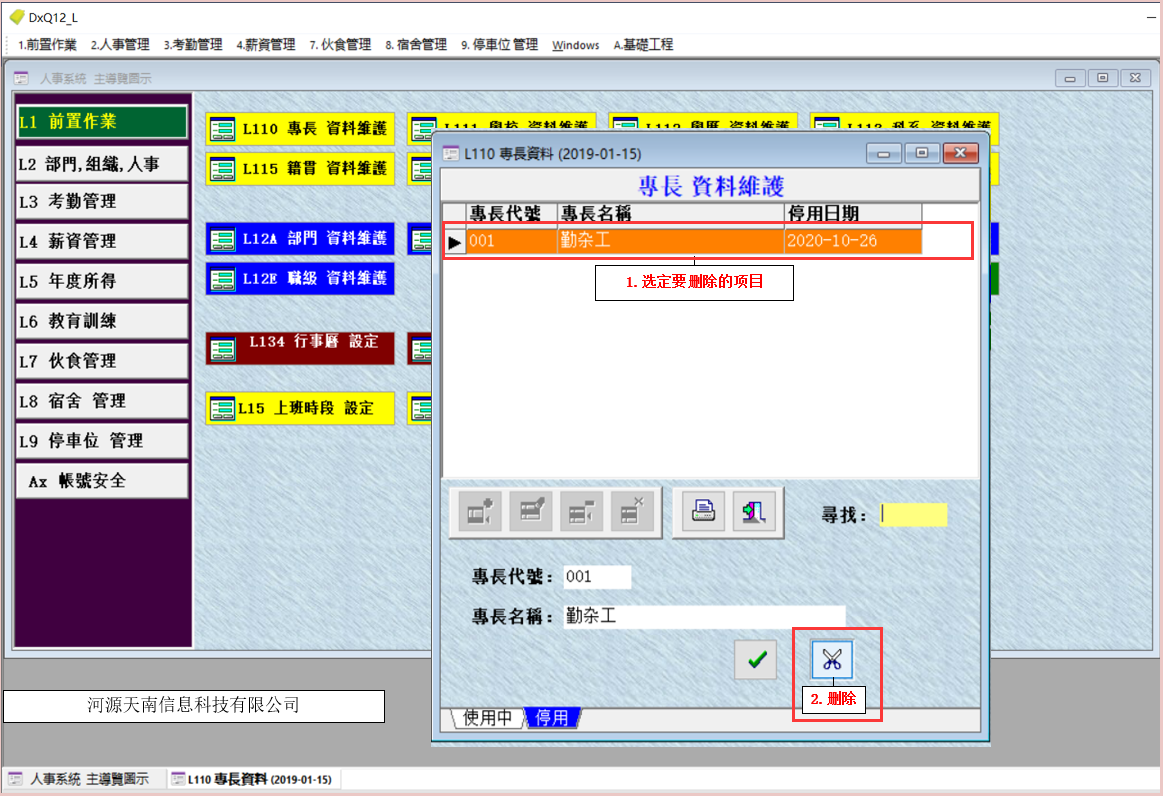Click the scissors delete button
This screenshot has width=1163, height=796.
click(832, 660)
